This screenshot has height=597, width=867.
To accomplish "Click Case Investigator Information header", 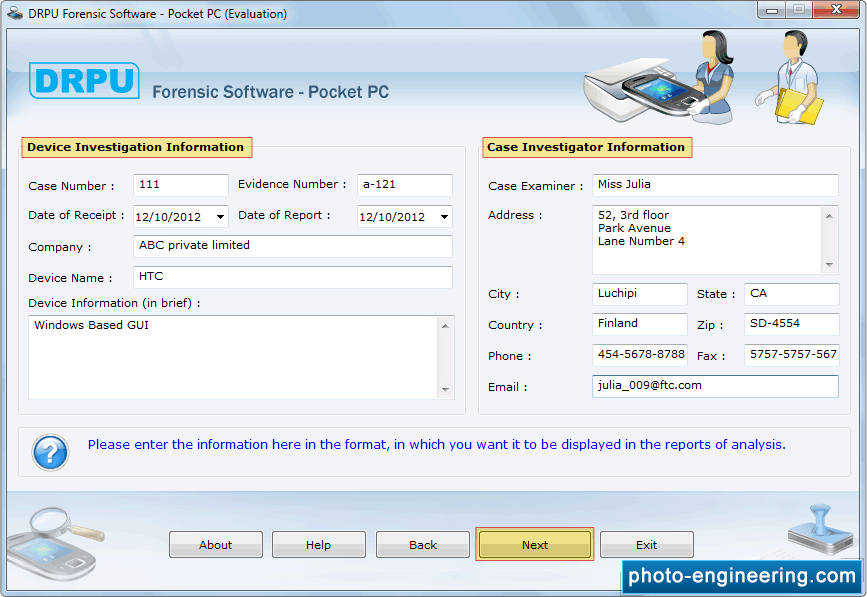I will 586,147.
